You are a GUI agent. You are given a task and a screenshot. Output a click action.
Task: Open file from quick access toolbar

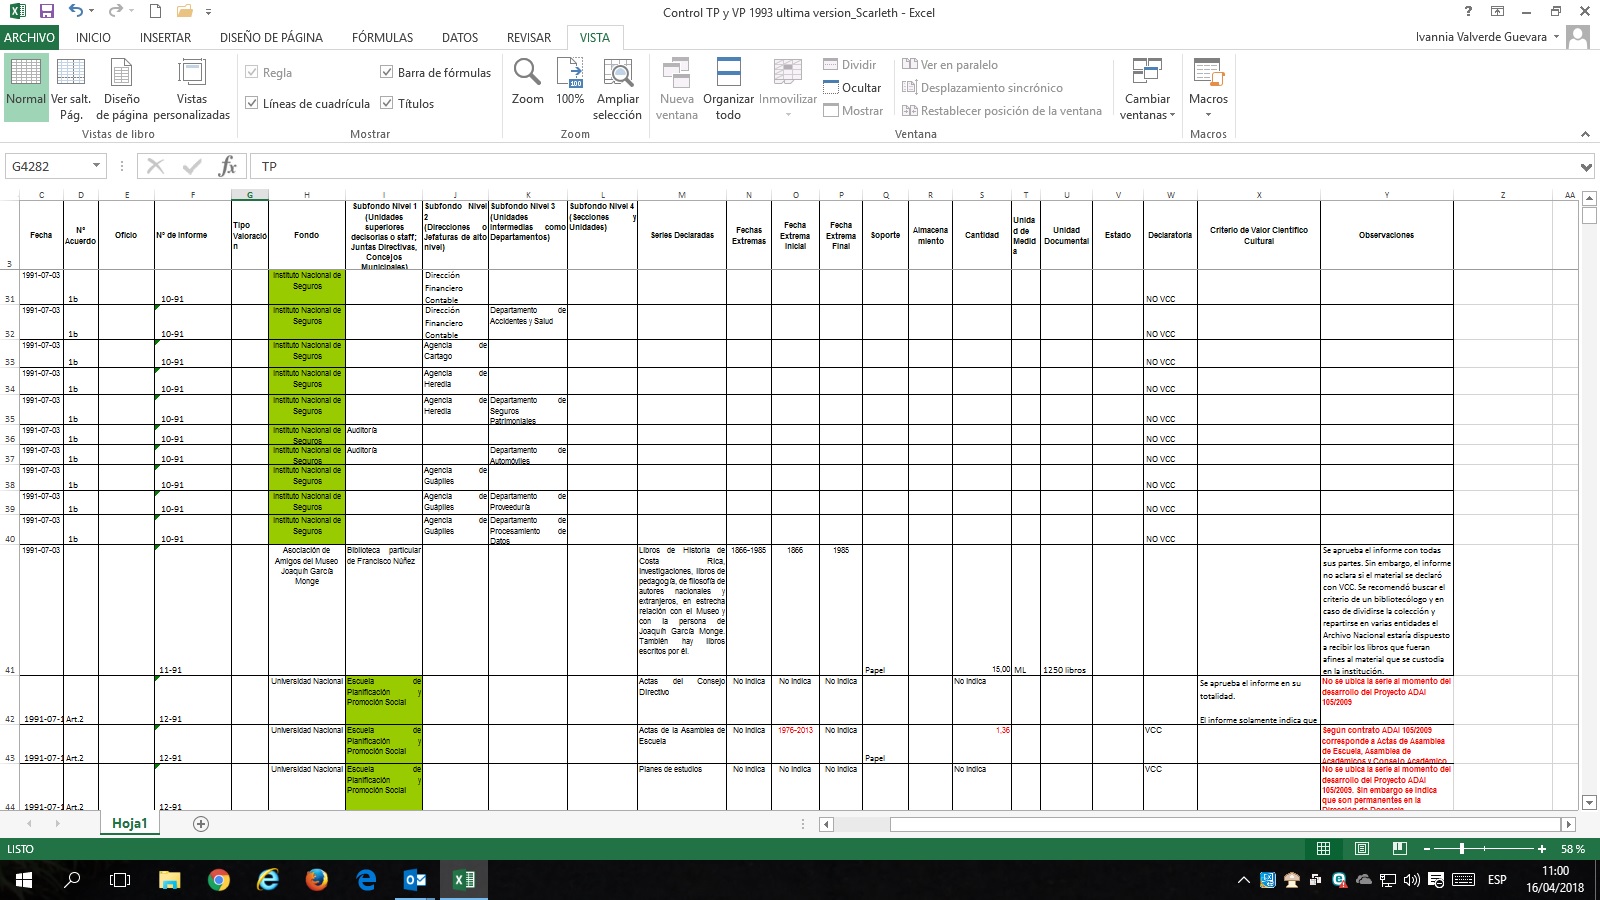coord(184,12)
